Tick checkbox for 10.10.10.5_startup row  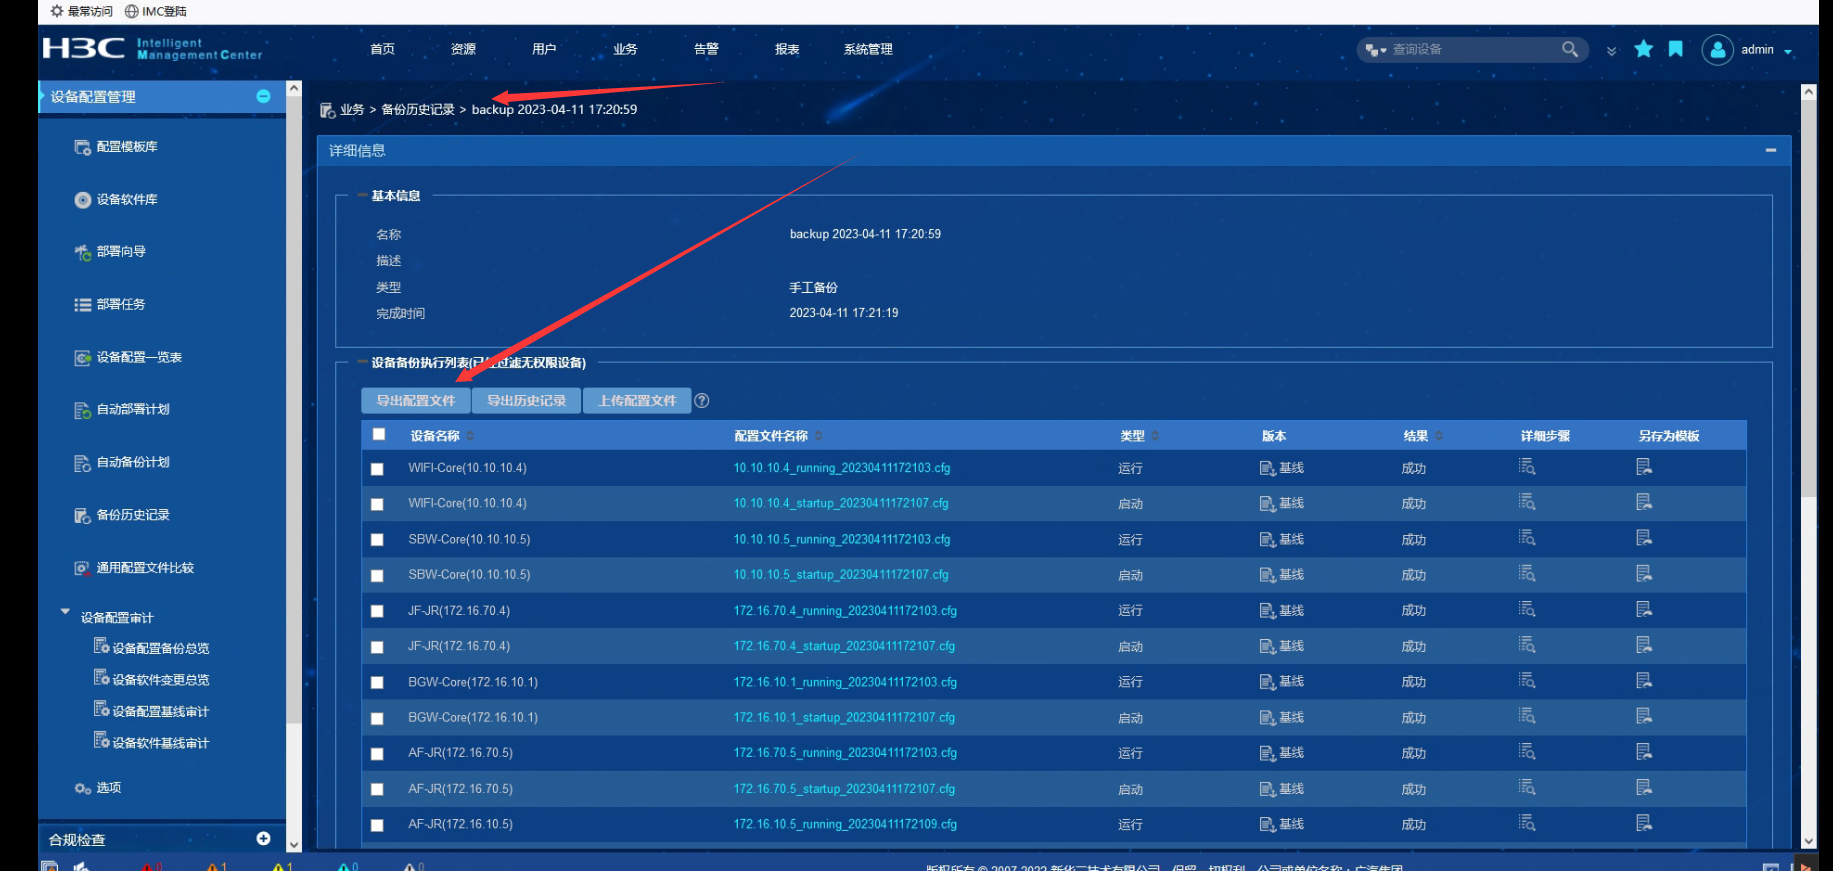click(x=377, y=576)
